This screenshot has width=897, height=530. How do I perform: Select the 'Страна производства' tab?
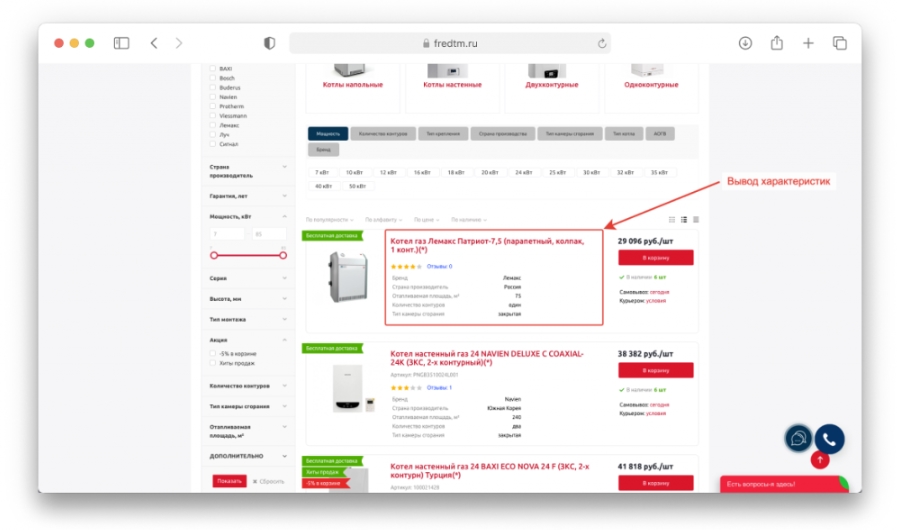503,134
